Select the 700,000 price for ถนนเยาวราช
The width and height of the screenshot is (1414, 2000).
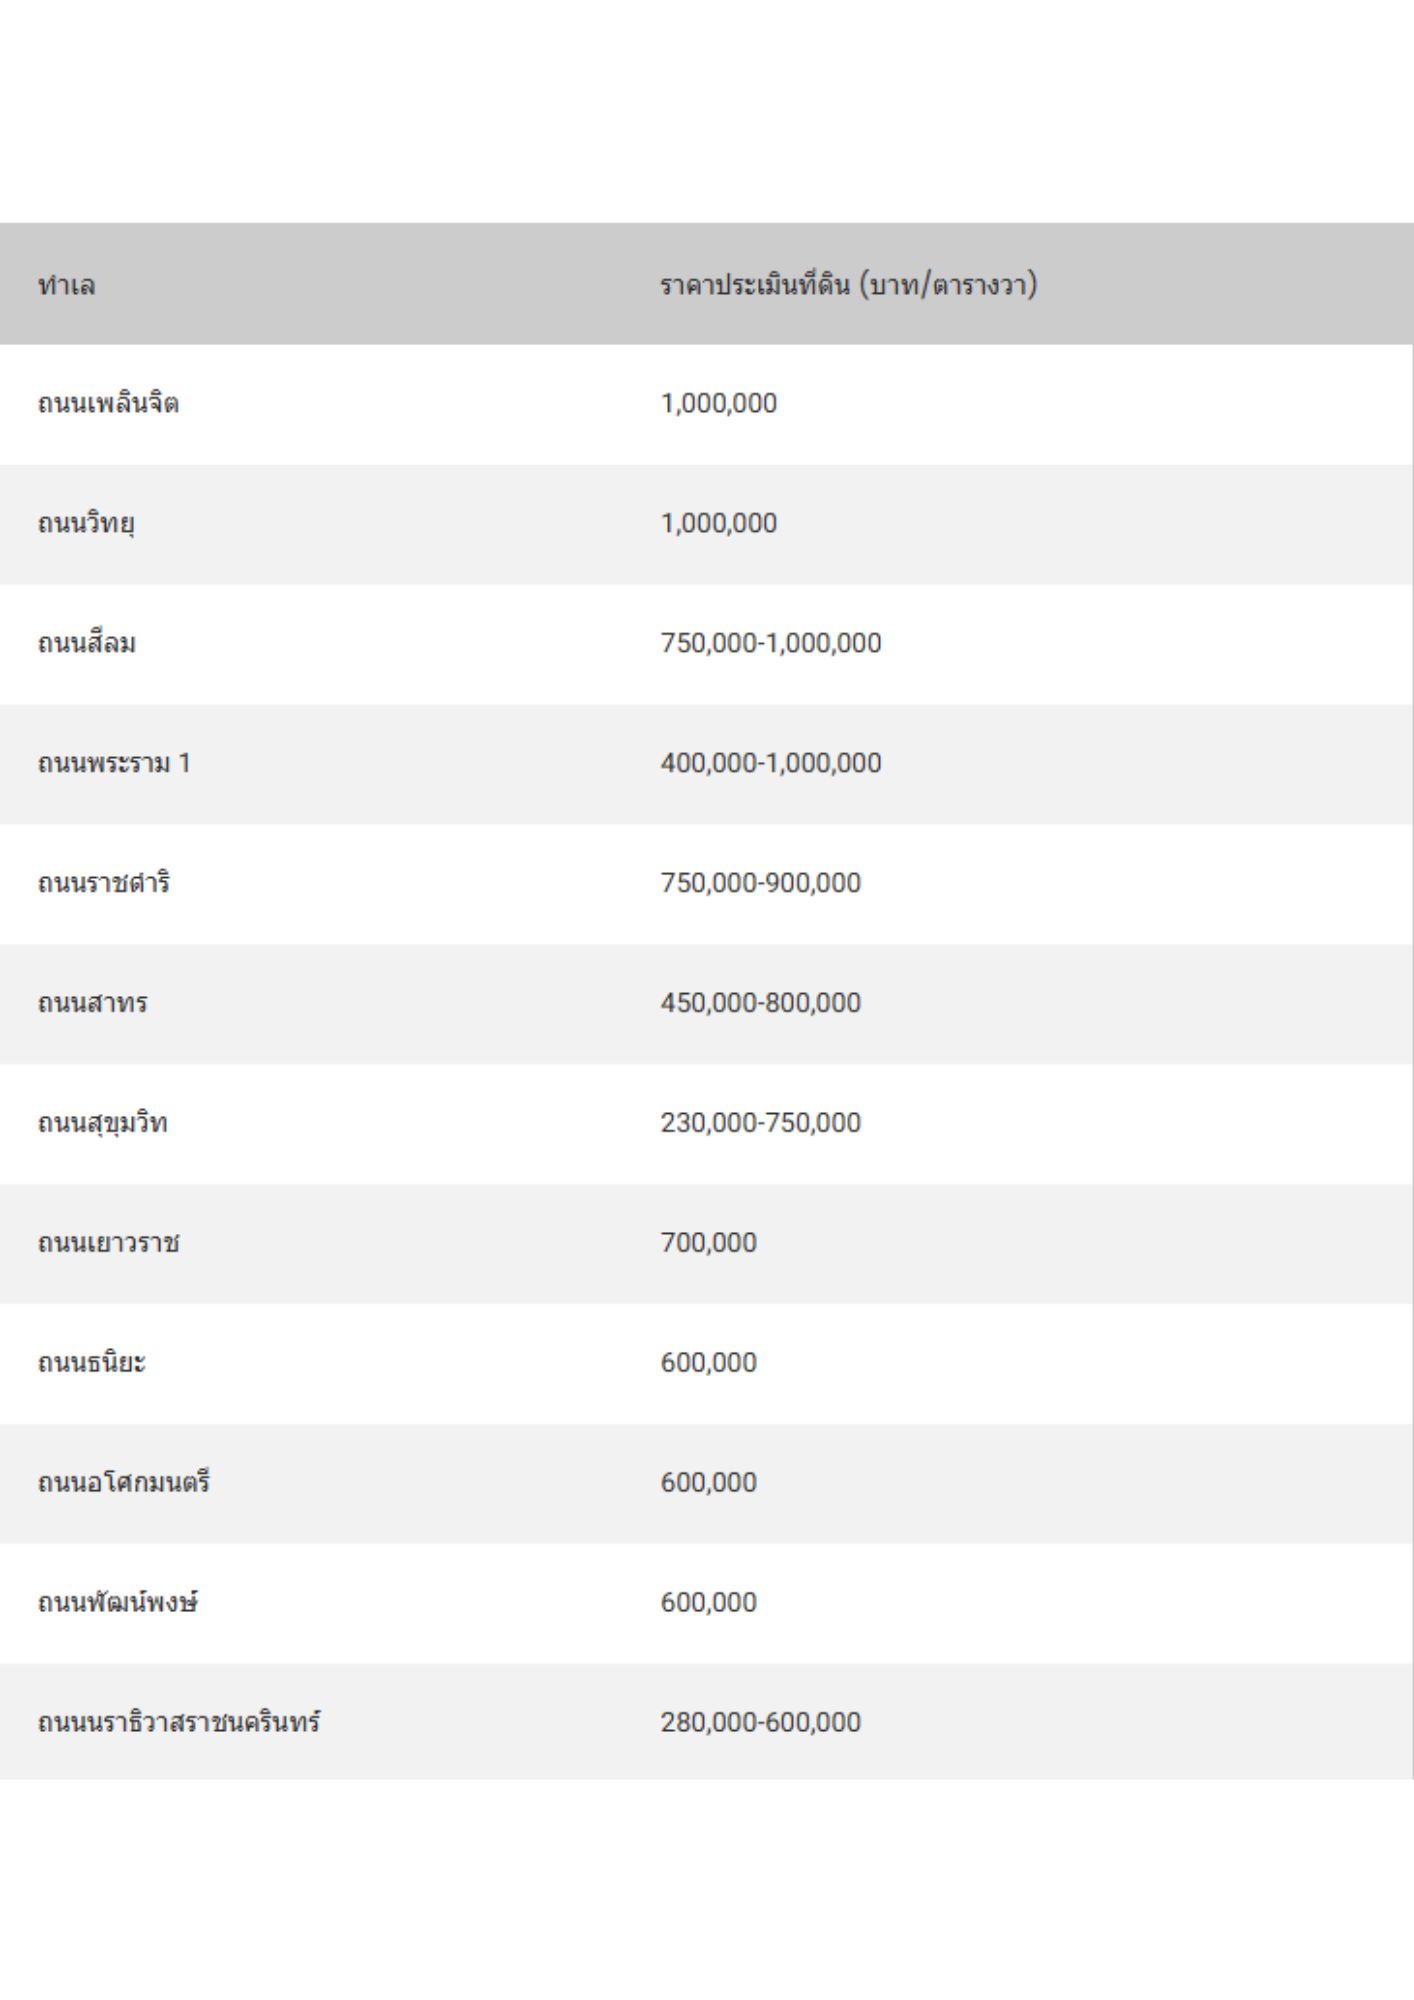[x=708, y=1243]
